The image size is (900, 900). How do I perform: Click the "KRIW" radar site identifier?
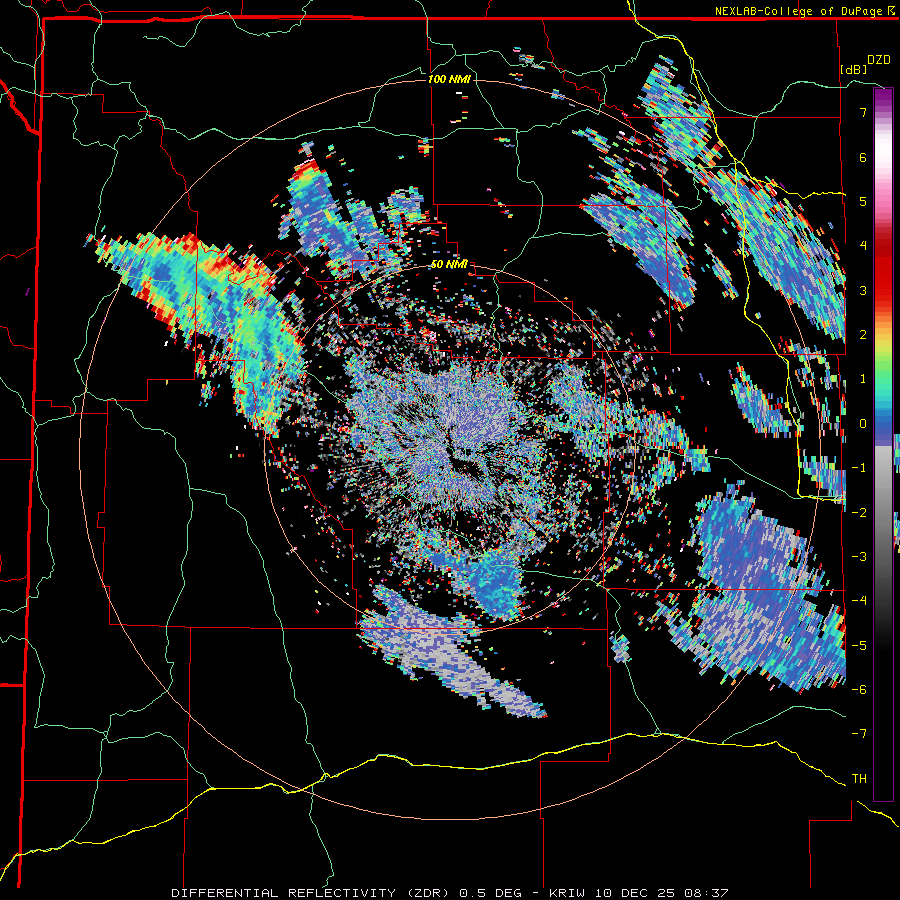(568, 893)
